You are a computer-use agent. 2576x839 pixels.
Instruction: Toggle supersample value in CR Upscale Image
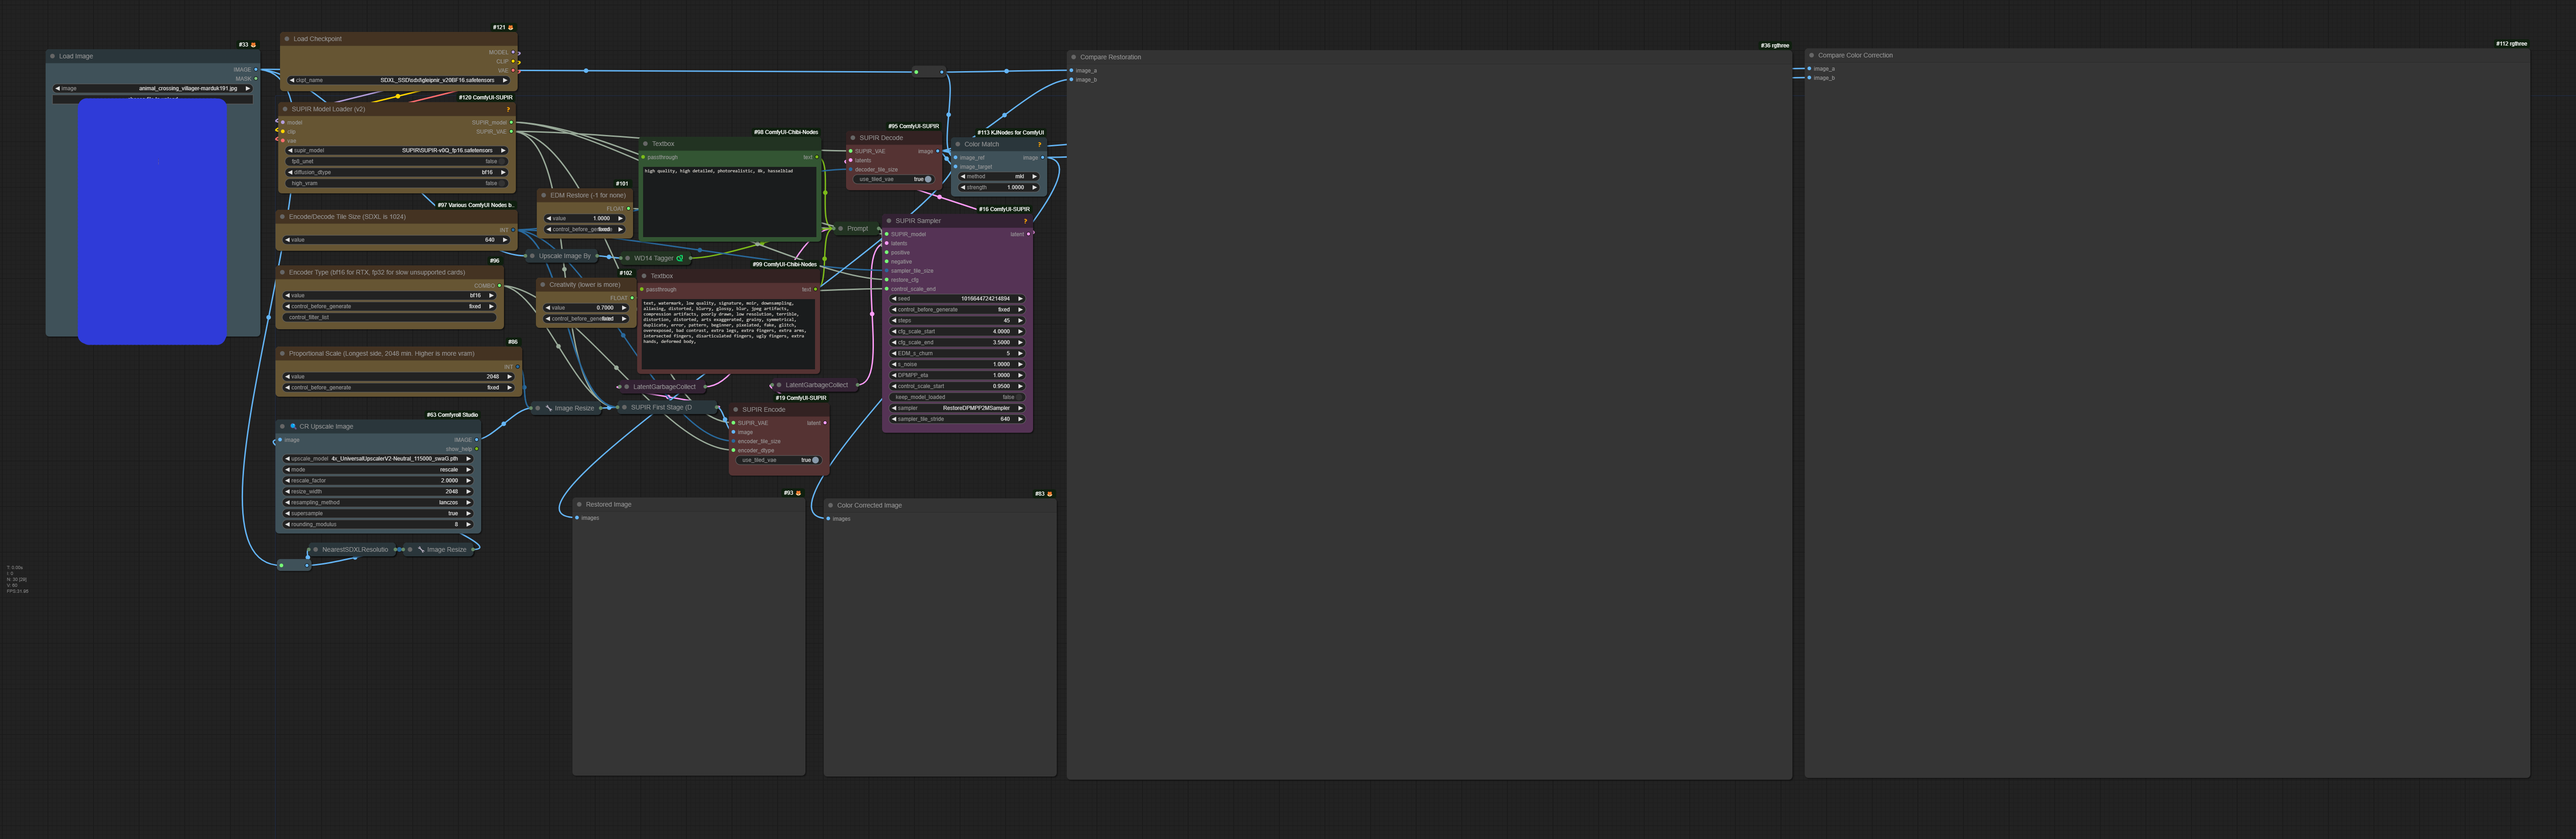coord(378,513)
